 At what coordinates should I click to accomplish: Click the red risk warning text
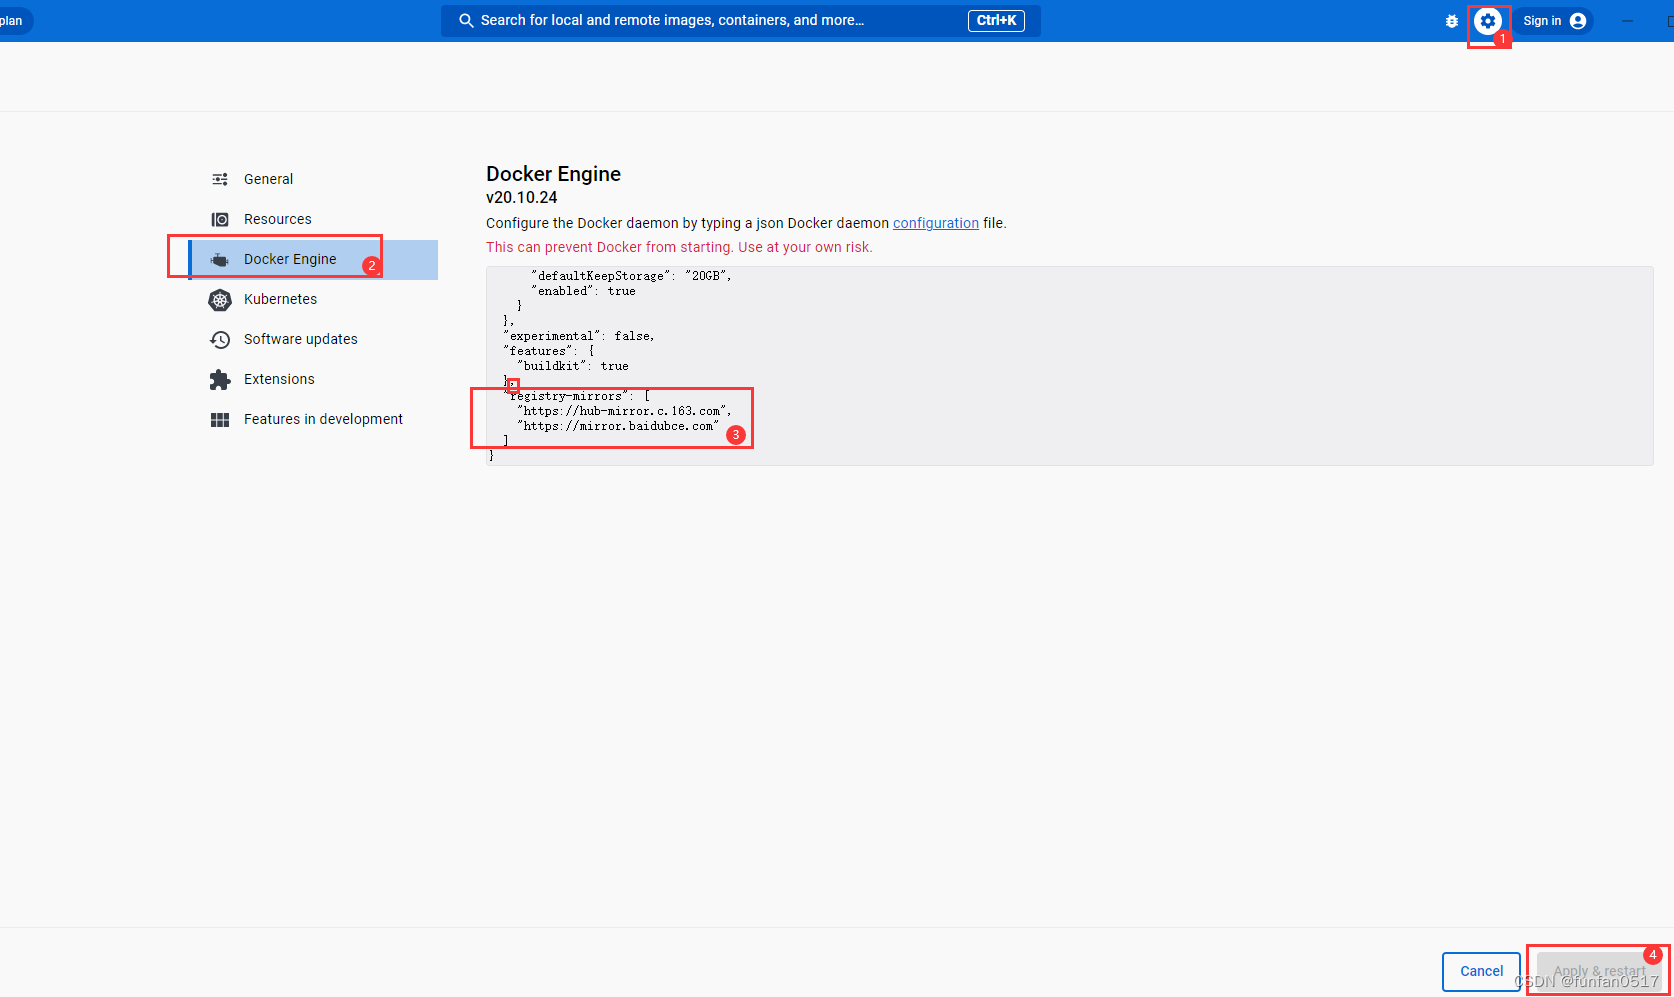pos(679,247)
